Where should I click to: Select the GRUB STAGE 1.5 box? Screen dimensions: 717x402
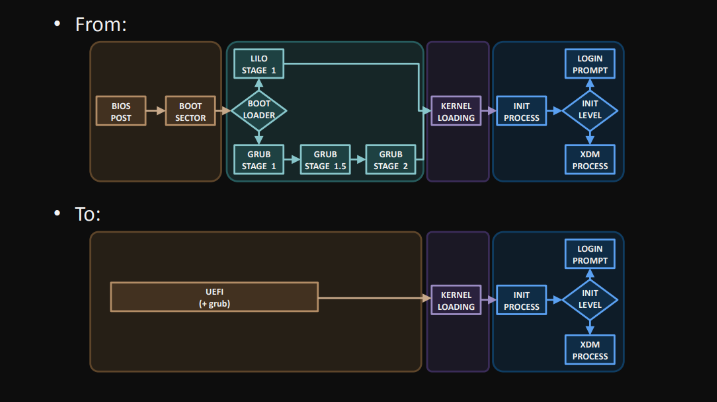pyautogui.click(x=325, y=160)
